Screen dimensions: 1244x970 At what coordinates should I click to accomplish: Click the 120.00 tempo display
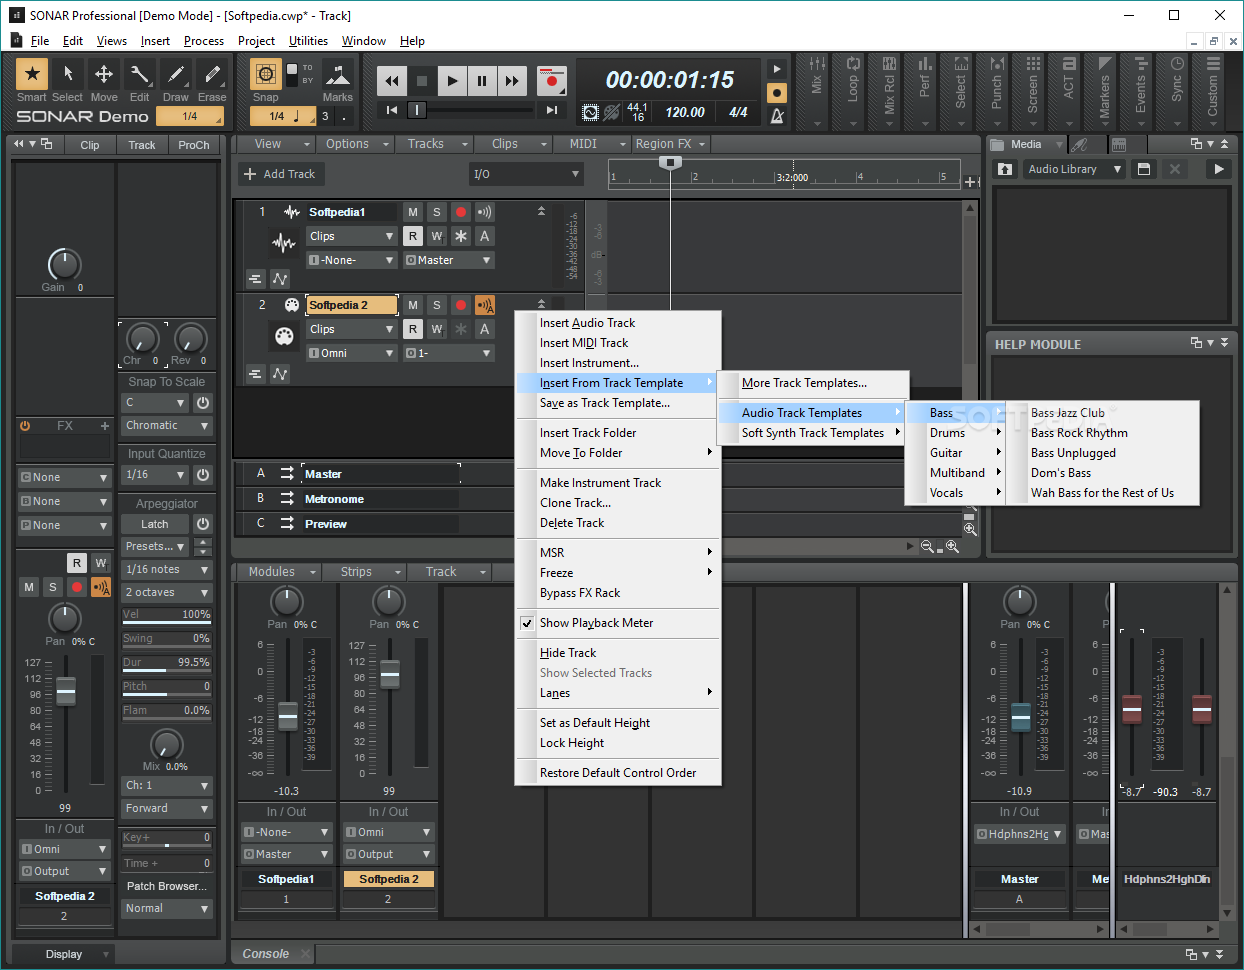click(x=685, y=112)
